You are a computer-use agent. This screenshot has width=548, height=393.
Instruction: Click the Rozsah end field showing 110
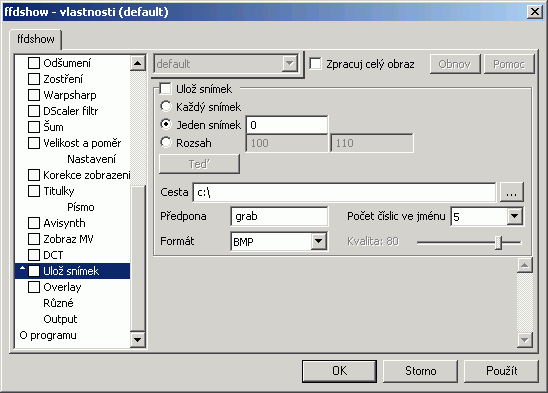pyautogui.click(x=372, y=143)
